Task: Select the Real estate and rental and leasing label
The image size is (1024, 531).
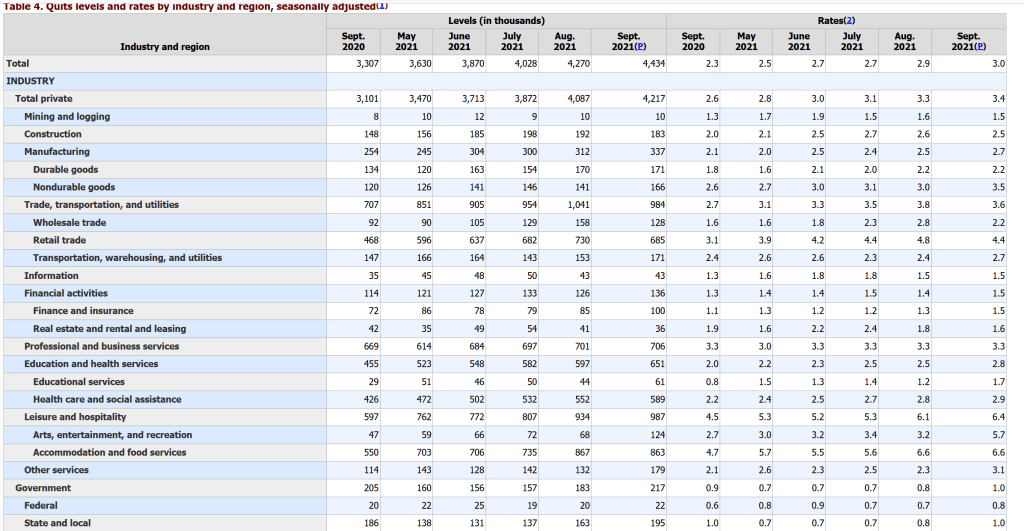Action: (x=109, y=328)
